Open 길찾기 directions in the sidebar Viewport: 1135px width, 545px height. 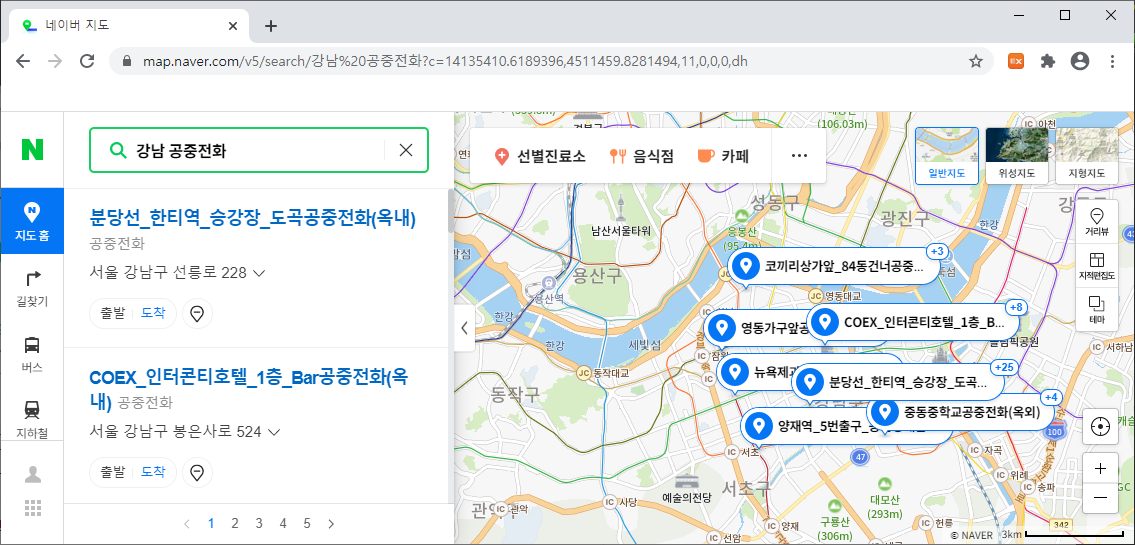pos(32,288)
